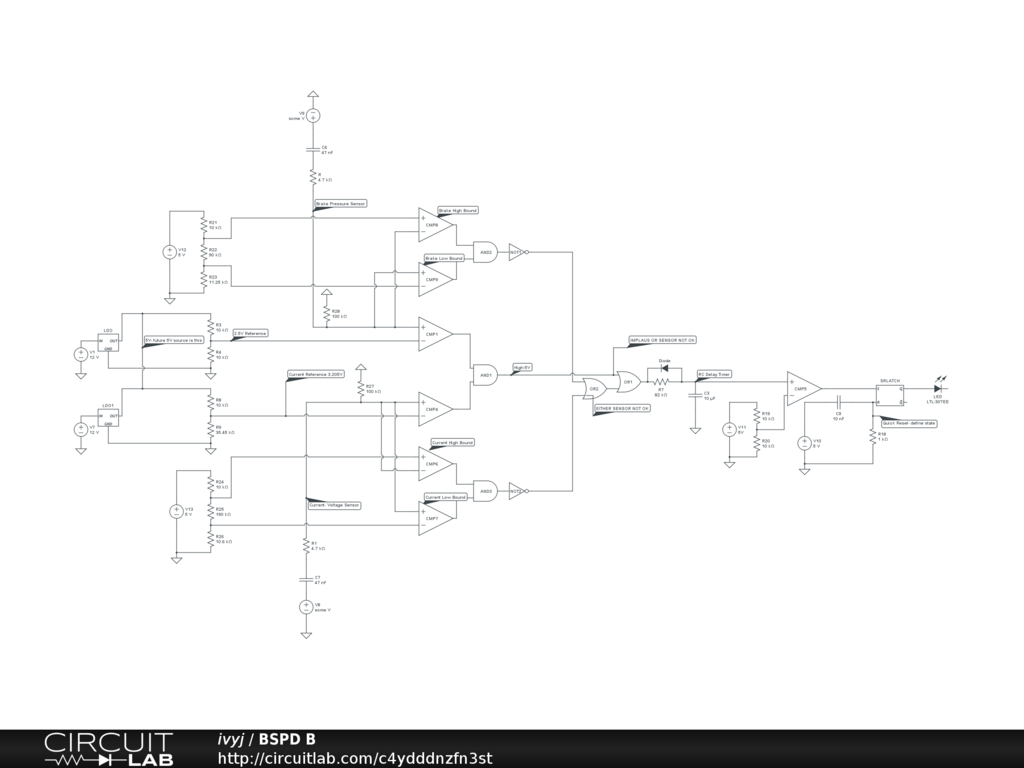Select the SRLATCH component

point(890,395)
